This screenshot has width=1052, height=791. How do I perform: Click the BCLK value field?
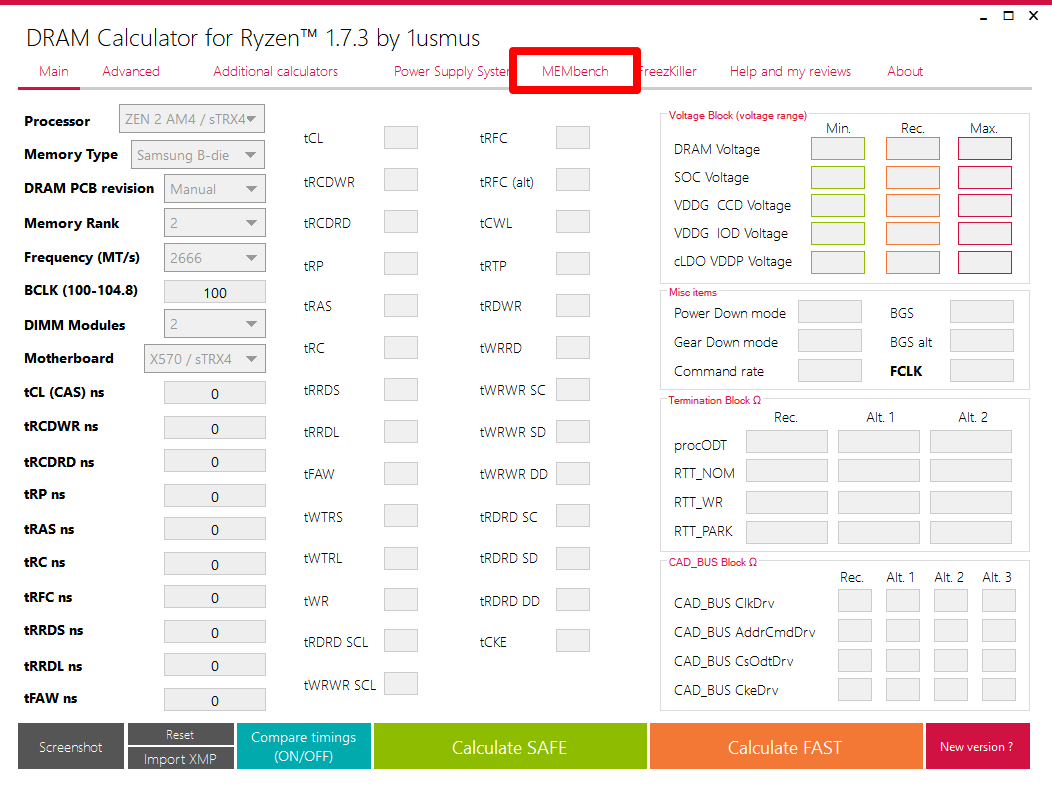[215, 293]
